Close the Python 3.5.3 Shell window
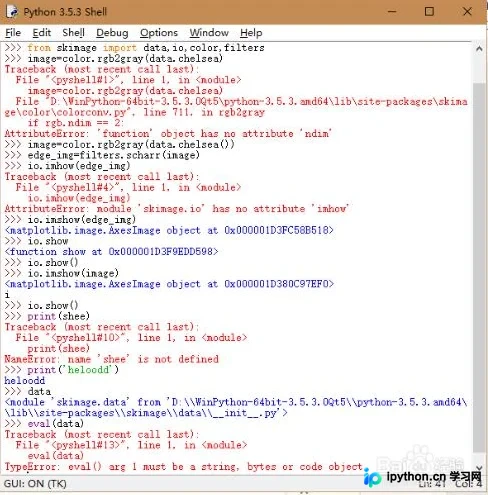 click(x=467, y=12)
